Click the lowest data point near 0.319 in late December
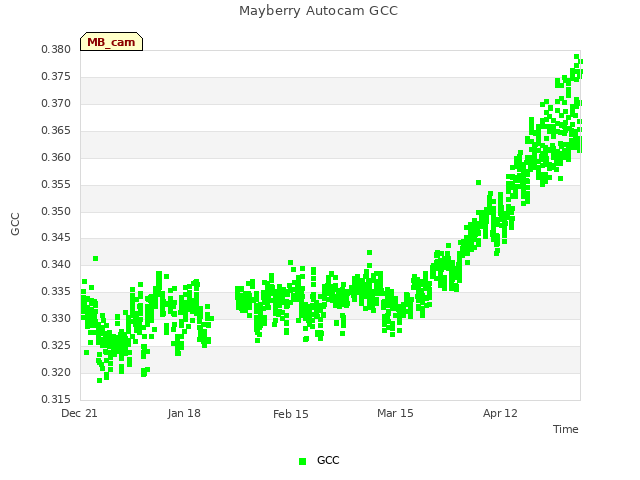640x480 pixels. coord(100,380)
